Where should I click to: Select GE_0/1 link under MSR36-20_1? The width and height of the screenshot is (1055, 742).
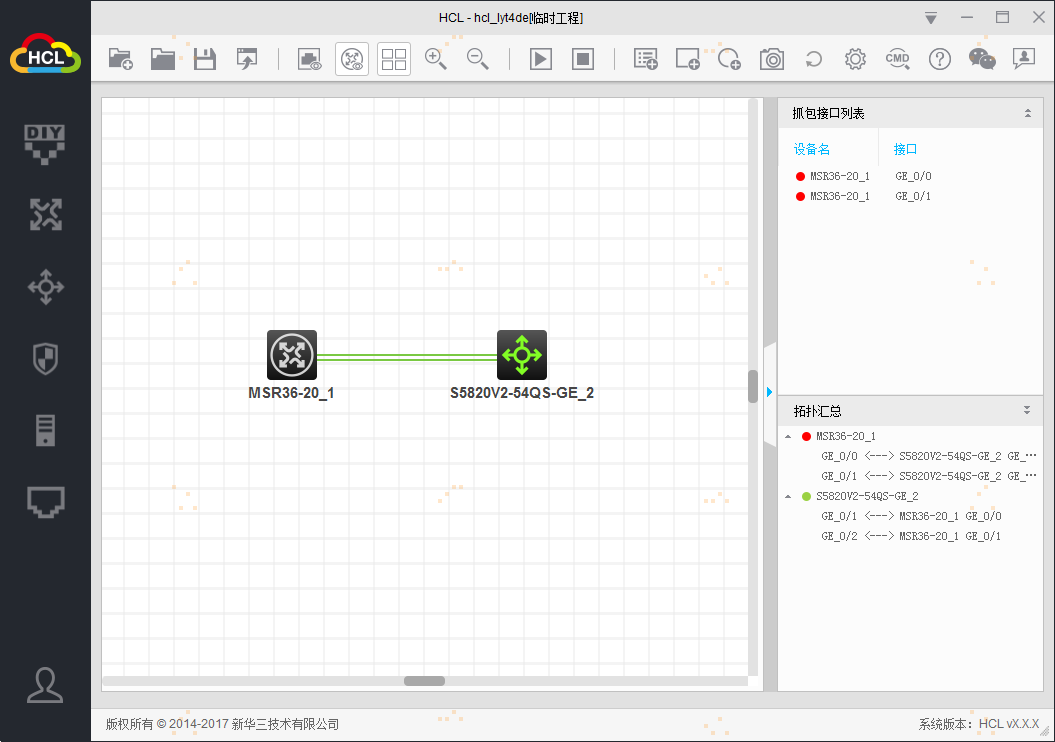click(929, 476)
